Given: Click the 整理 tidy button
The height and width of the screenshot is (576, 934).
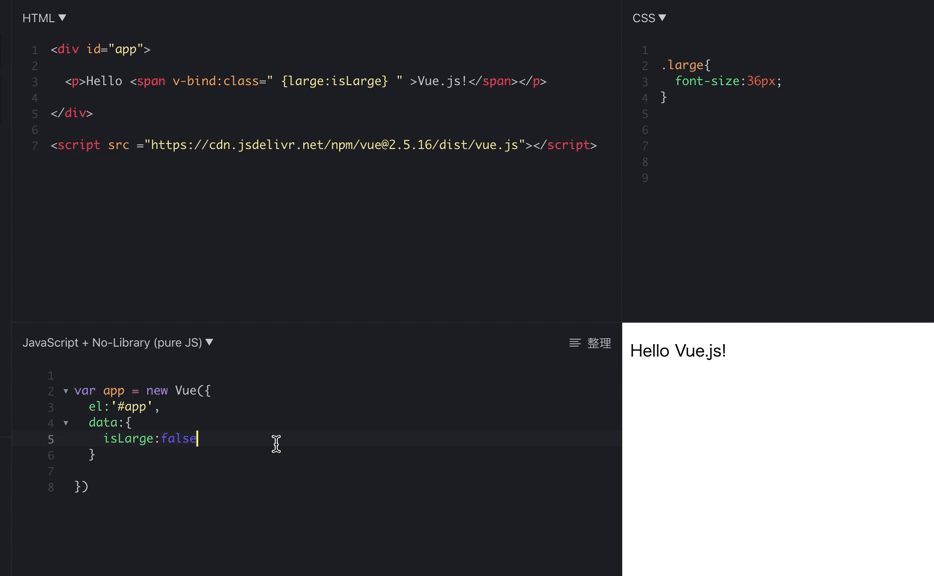Looking at the screenshot, I should (x=590, y=343).
